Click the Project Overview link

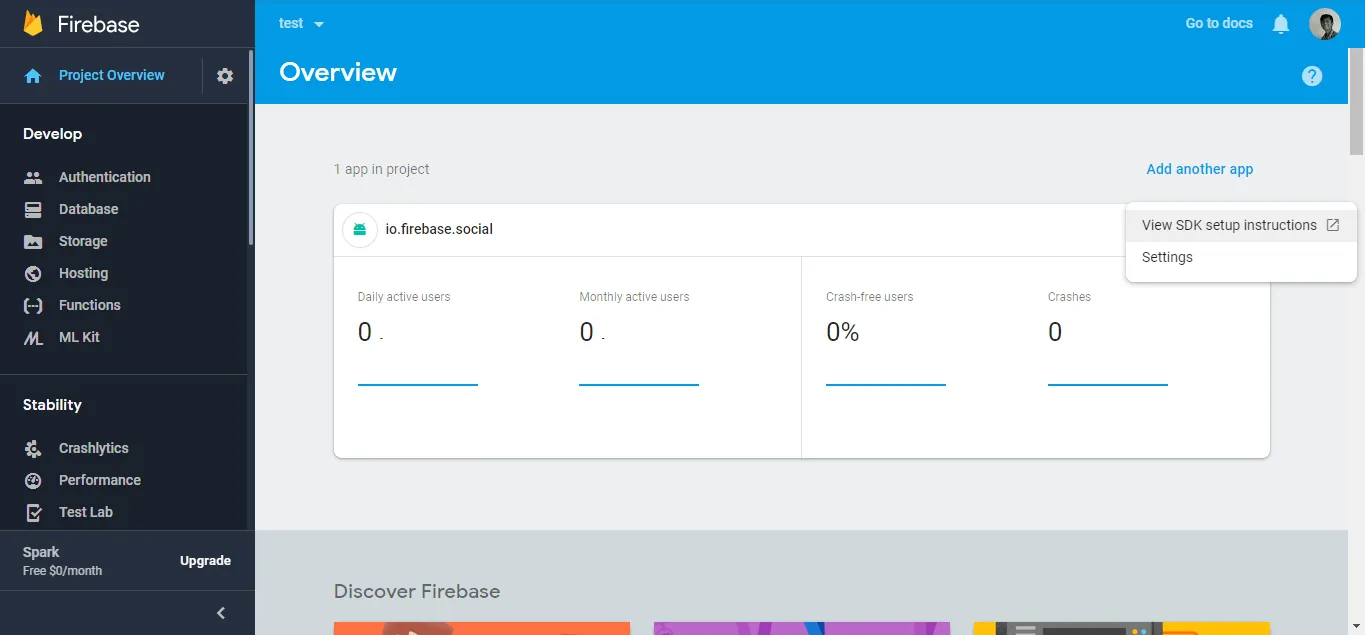tap(111, 75)
